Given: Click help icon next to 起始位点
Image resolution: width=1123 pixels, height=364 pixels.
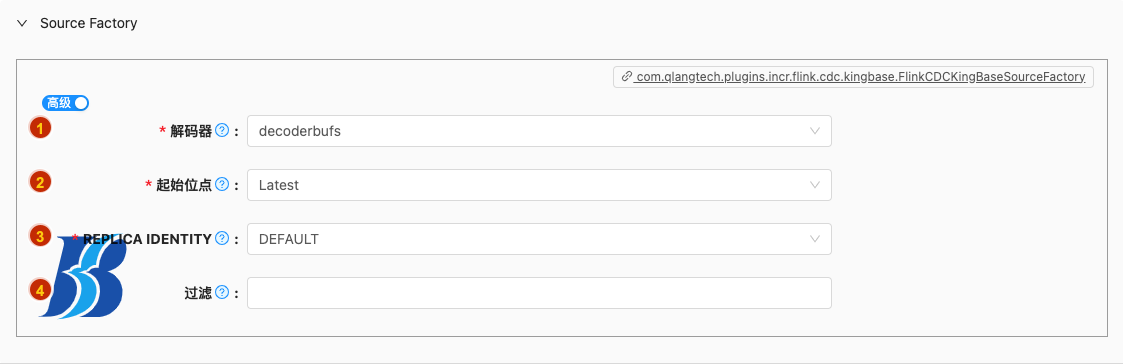Looking at the screenshot, I should [x=222, y=185].
